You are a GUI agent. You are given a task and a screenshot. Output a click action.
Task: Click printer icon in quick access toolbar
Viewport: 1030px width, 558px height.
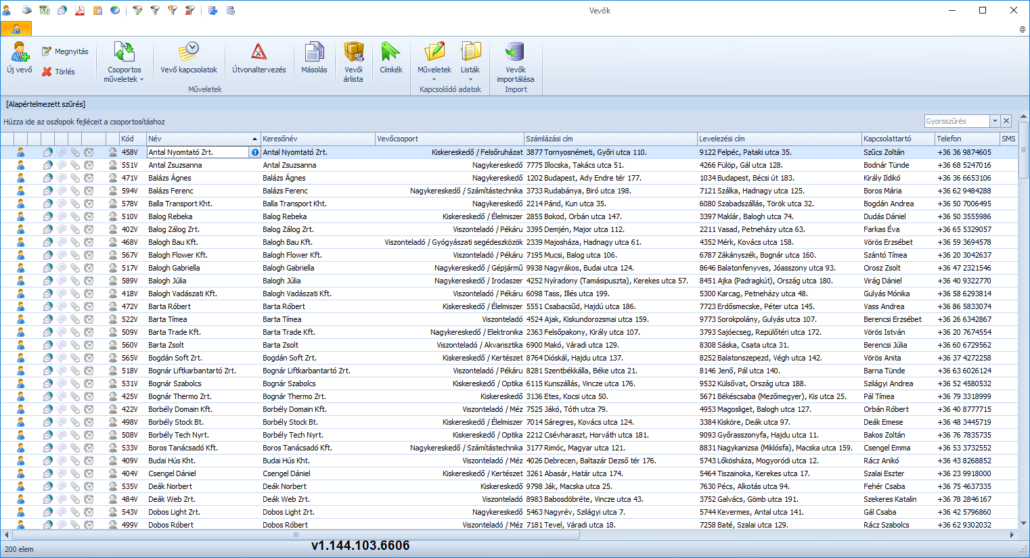tap(27, 11)
